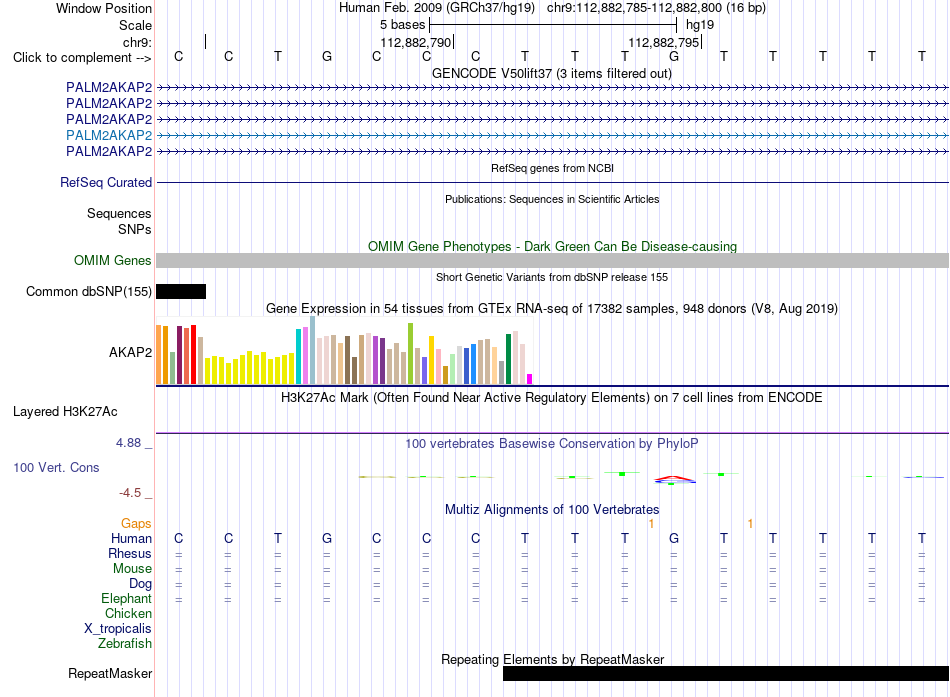Click 'RefSeq genes from NCBI' title

click(552, 168)
